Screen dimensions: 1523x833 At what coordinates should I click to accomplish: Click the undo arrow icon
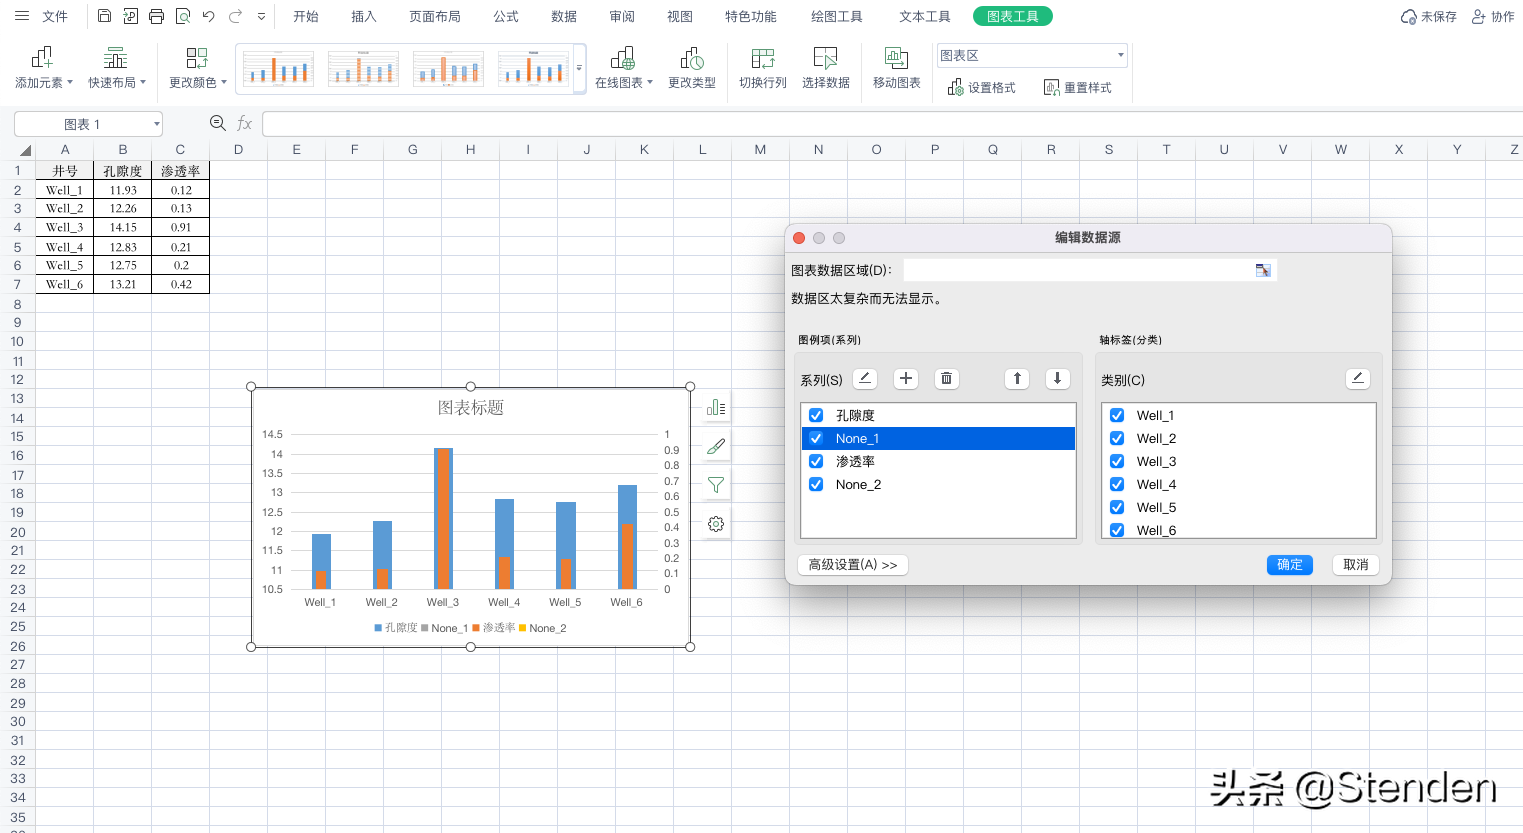209,16
